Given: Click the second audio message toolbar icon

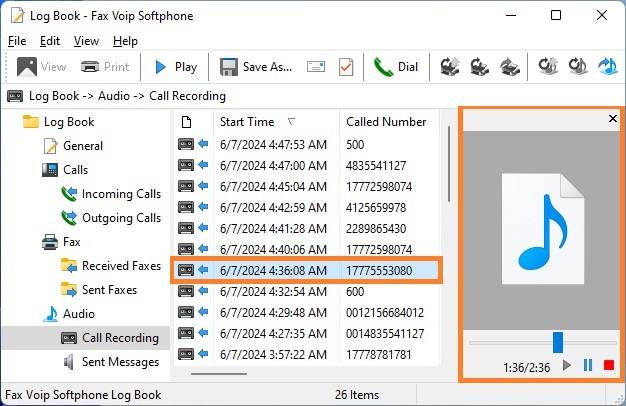Looking at the screenshot, I should (x=578, y=66).
